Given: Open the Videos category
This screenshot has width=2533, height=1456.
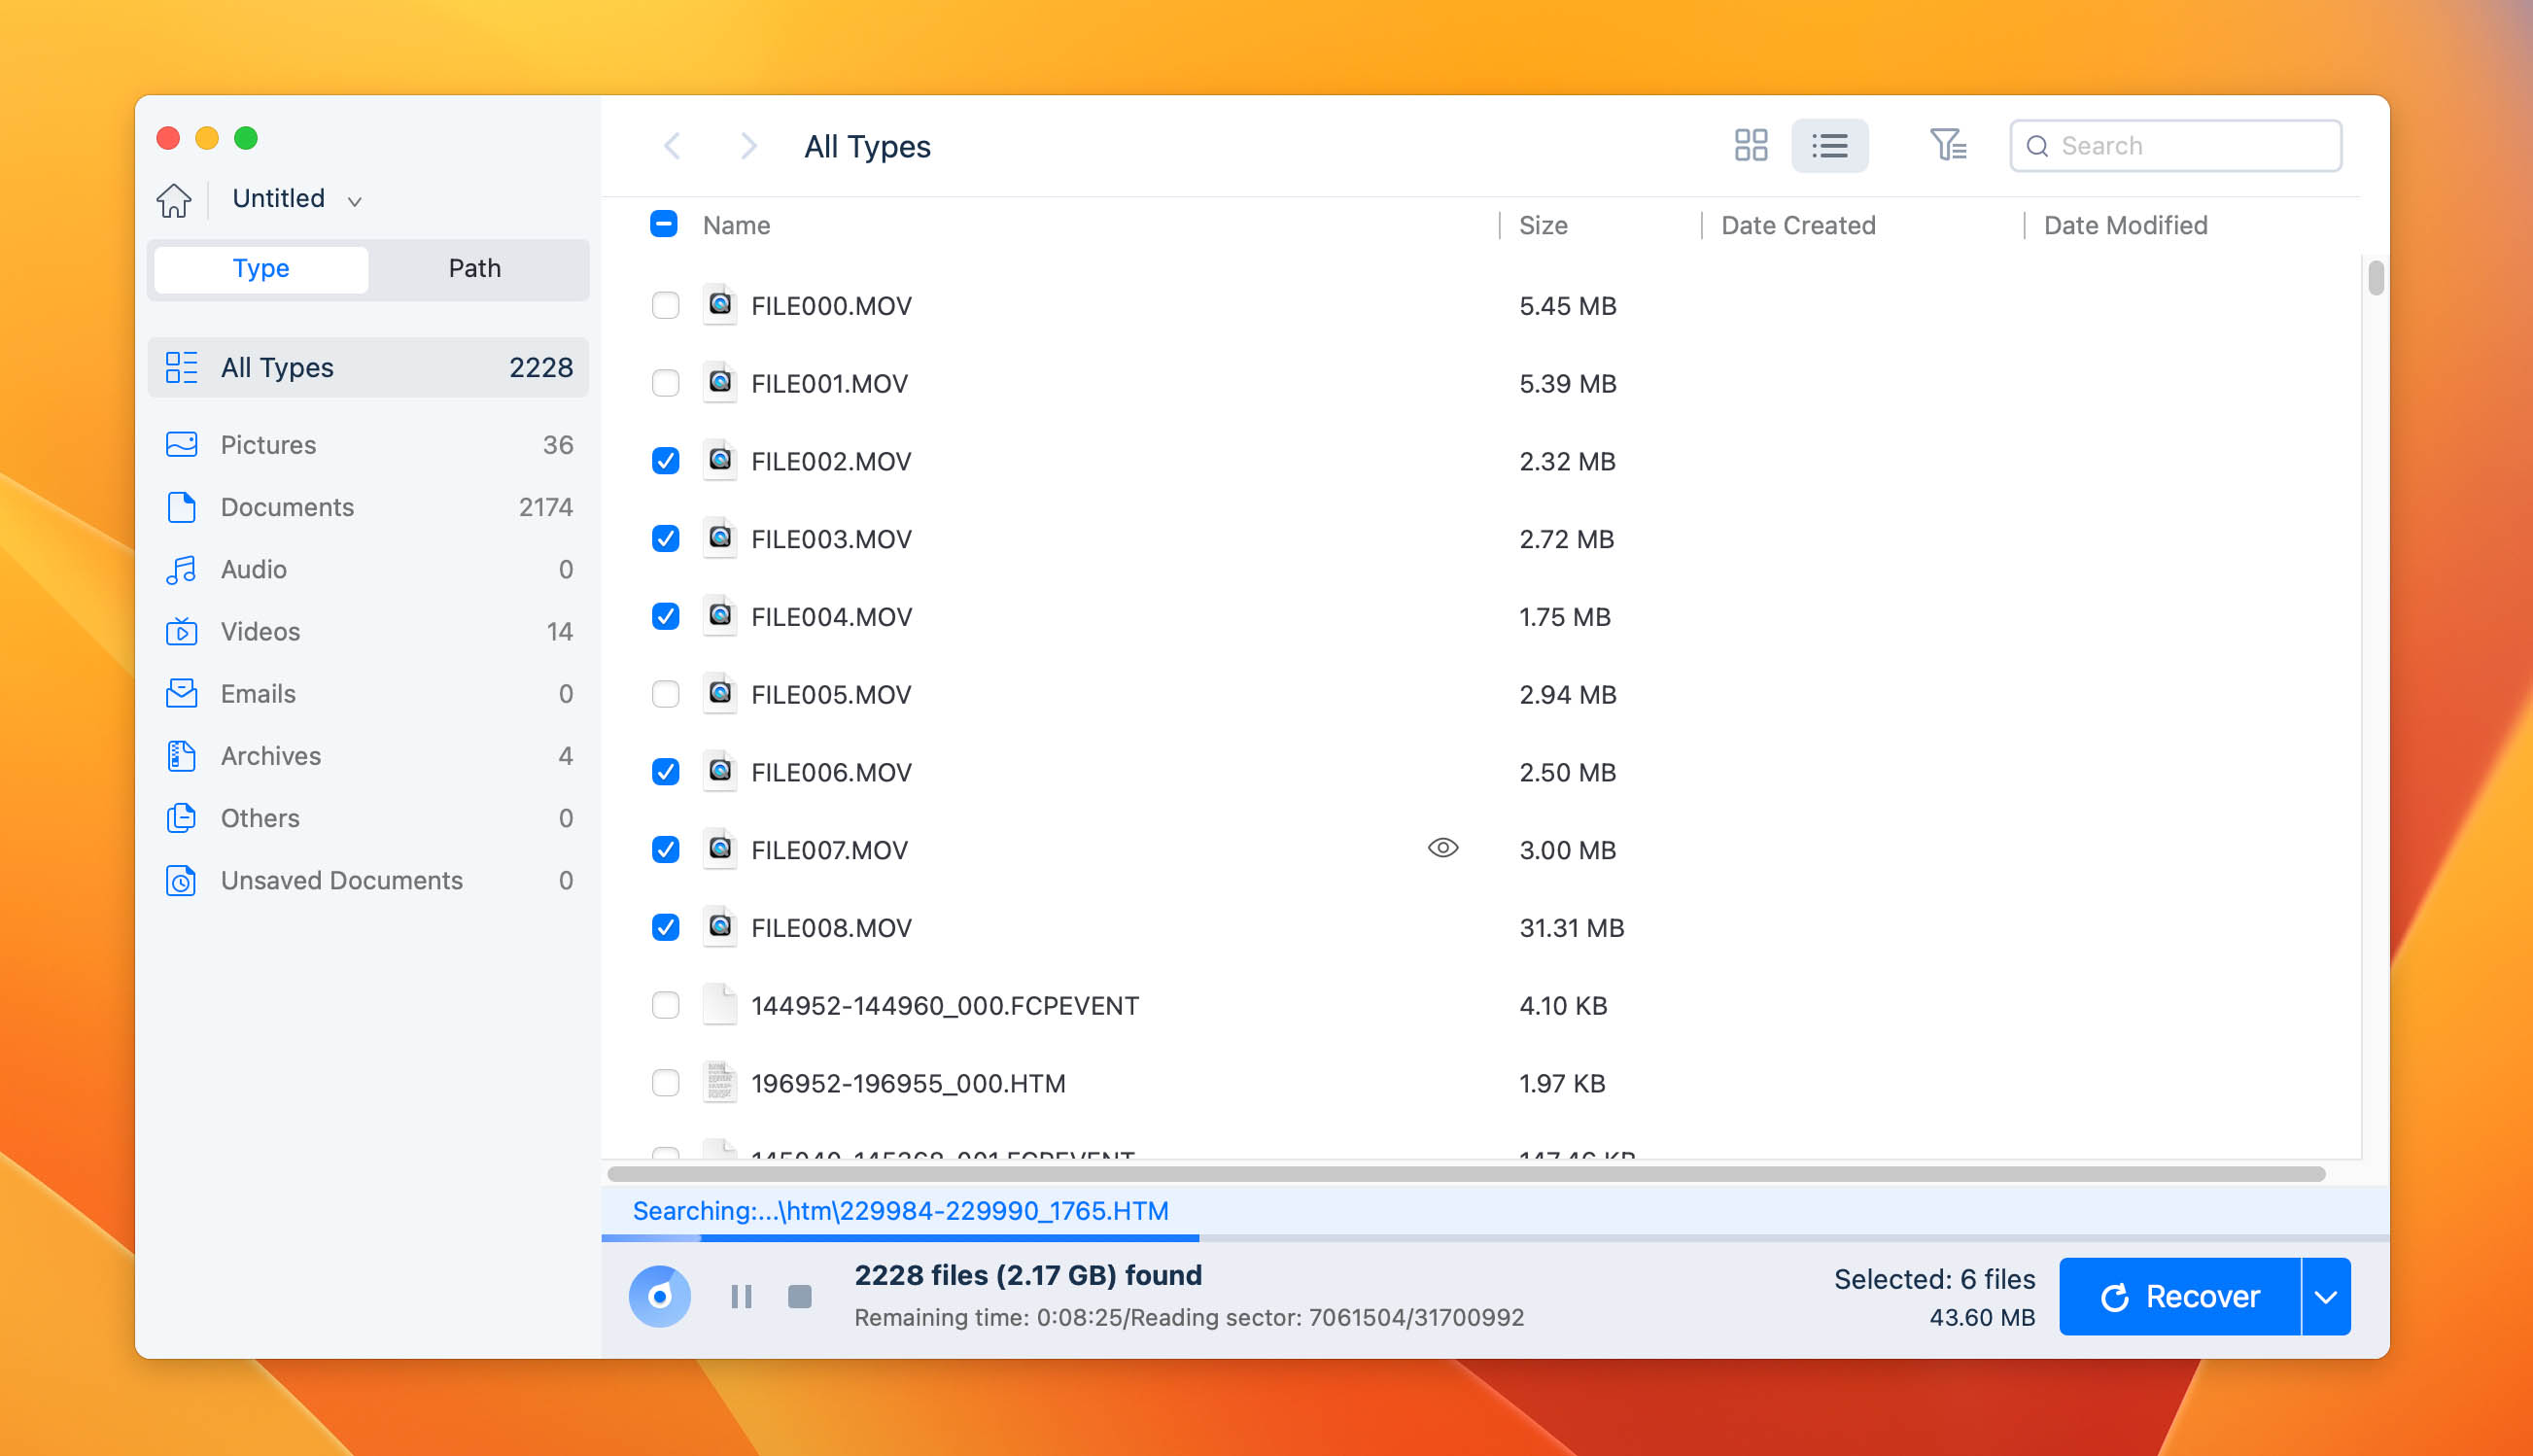Looking at the screenshot, I should 368,631.
